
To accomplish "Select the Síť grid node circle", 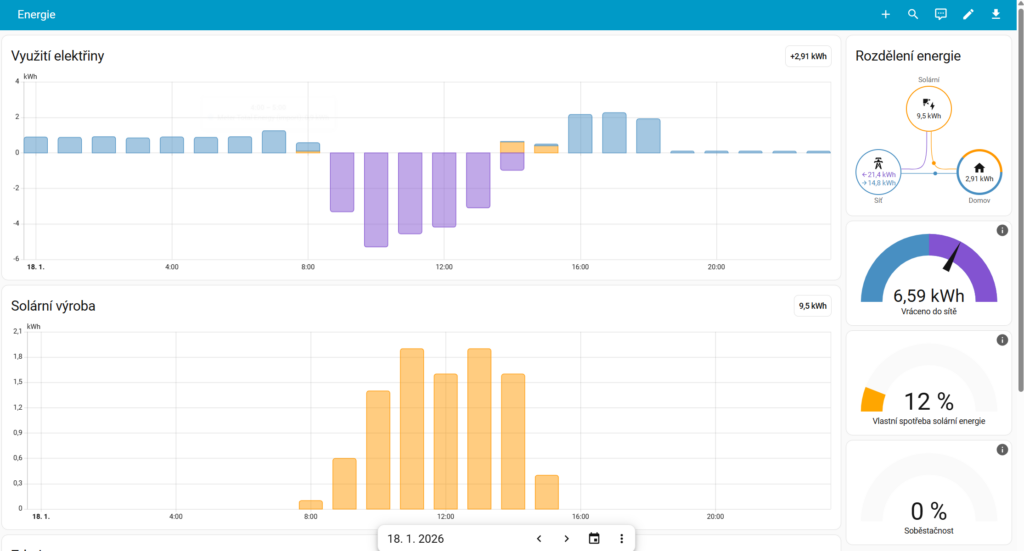I will [879, 173].
